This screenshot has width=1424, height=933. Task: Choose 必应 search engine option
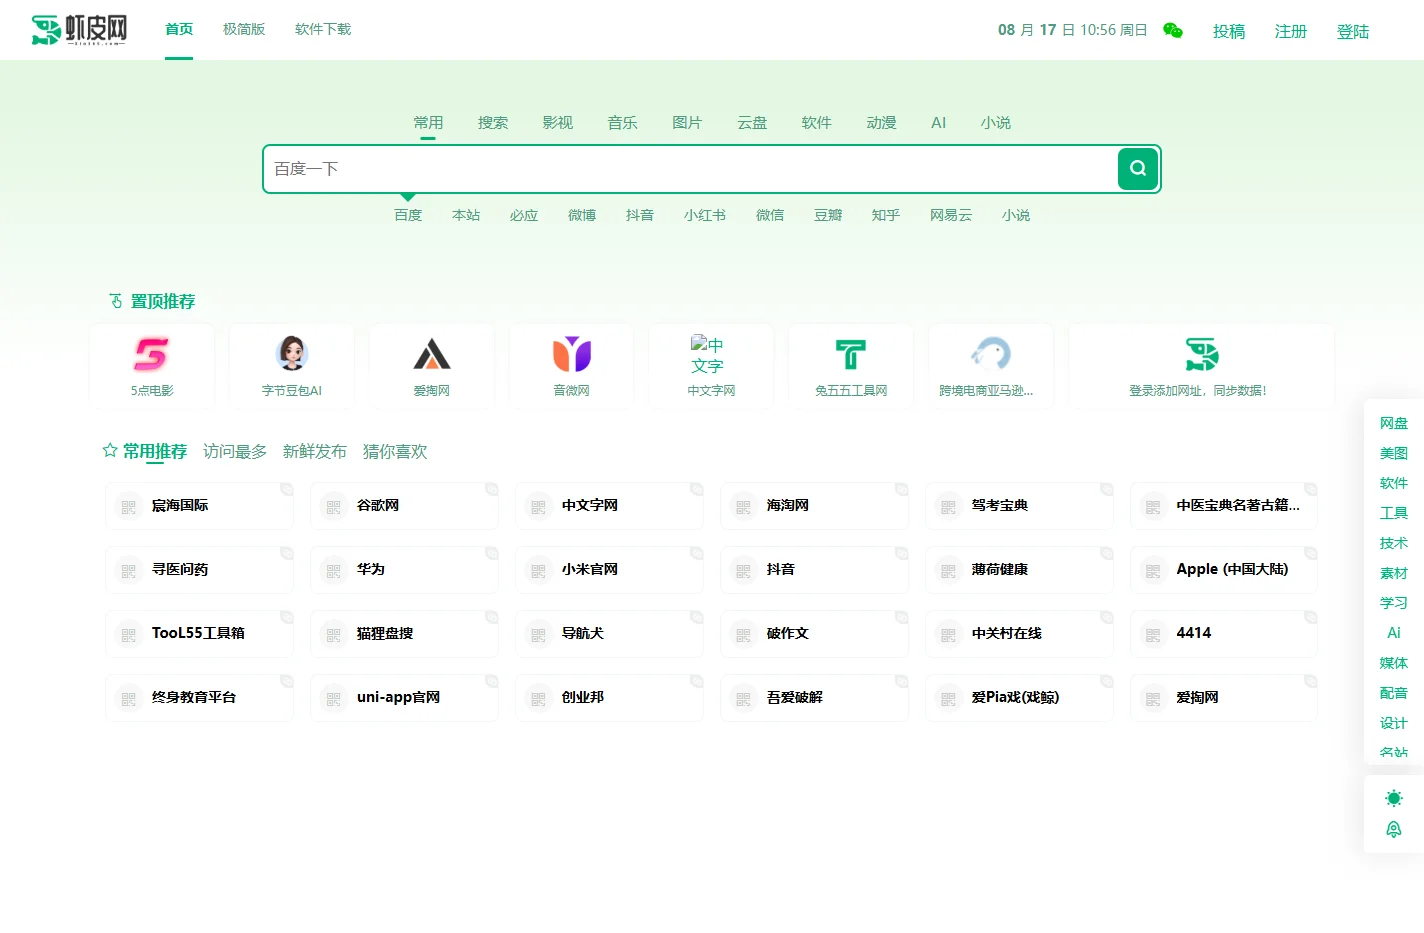(524, 215)
